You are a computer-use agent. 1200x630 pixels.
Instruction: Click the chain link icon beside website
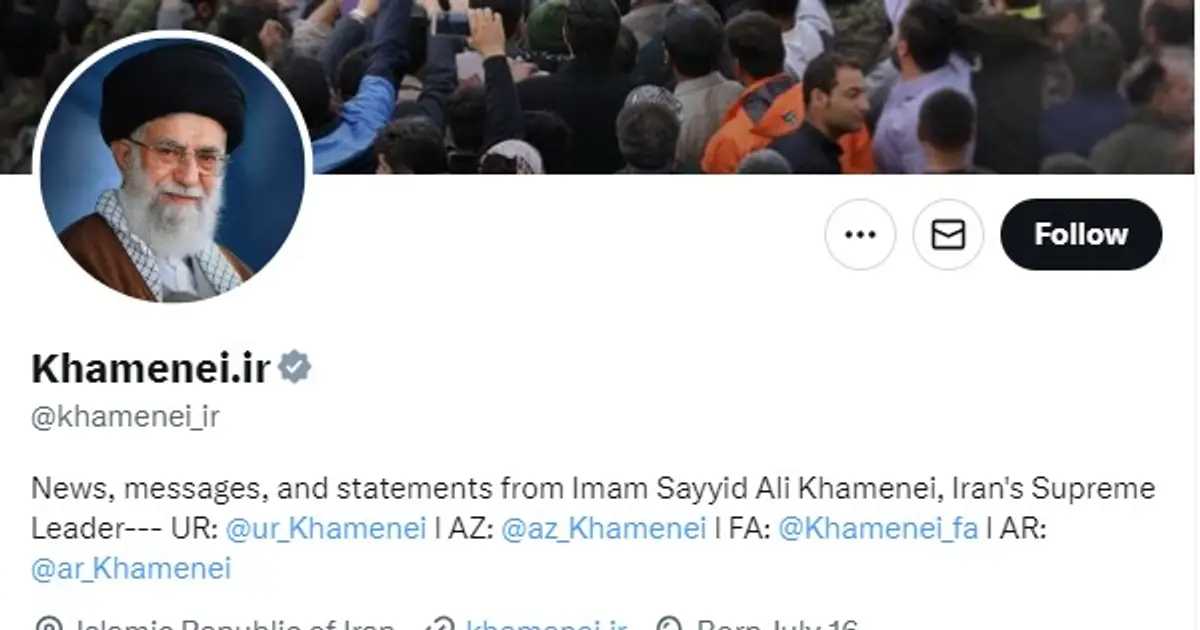point(438,626)
